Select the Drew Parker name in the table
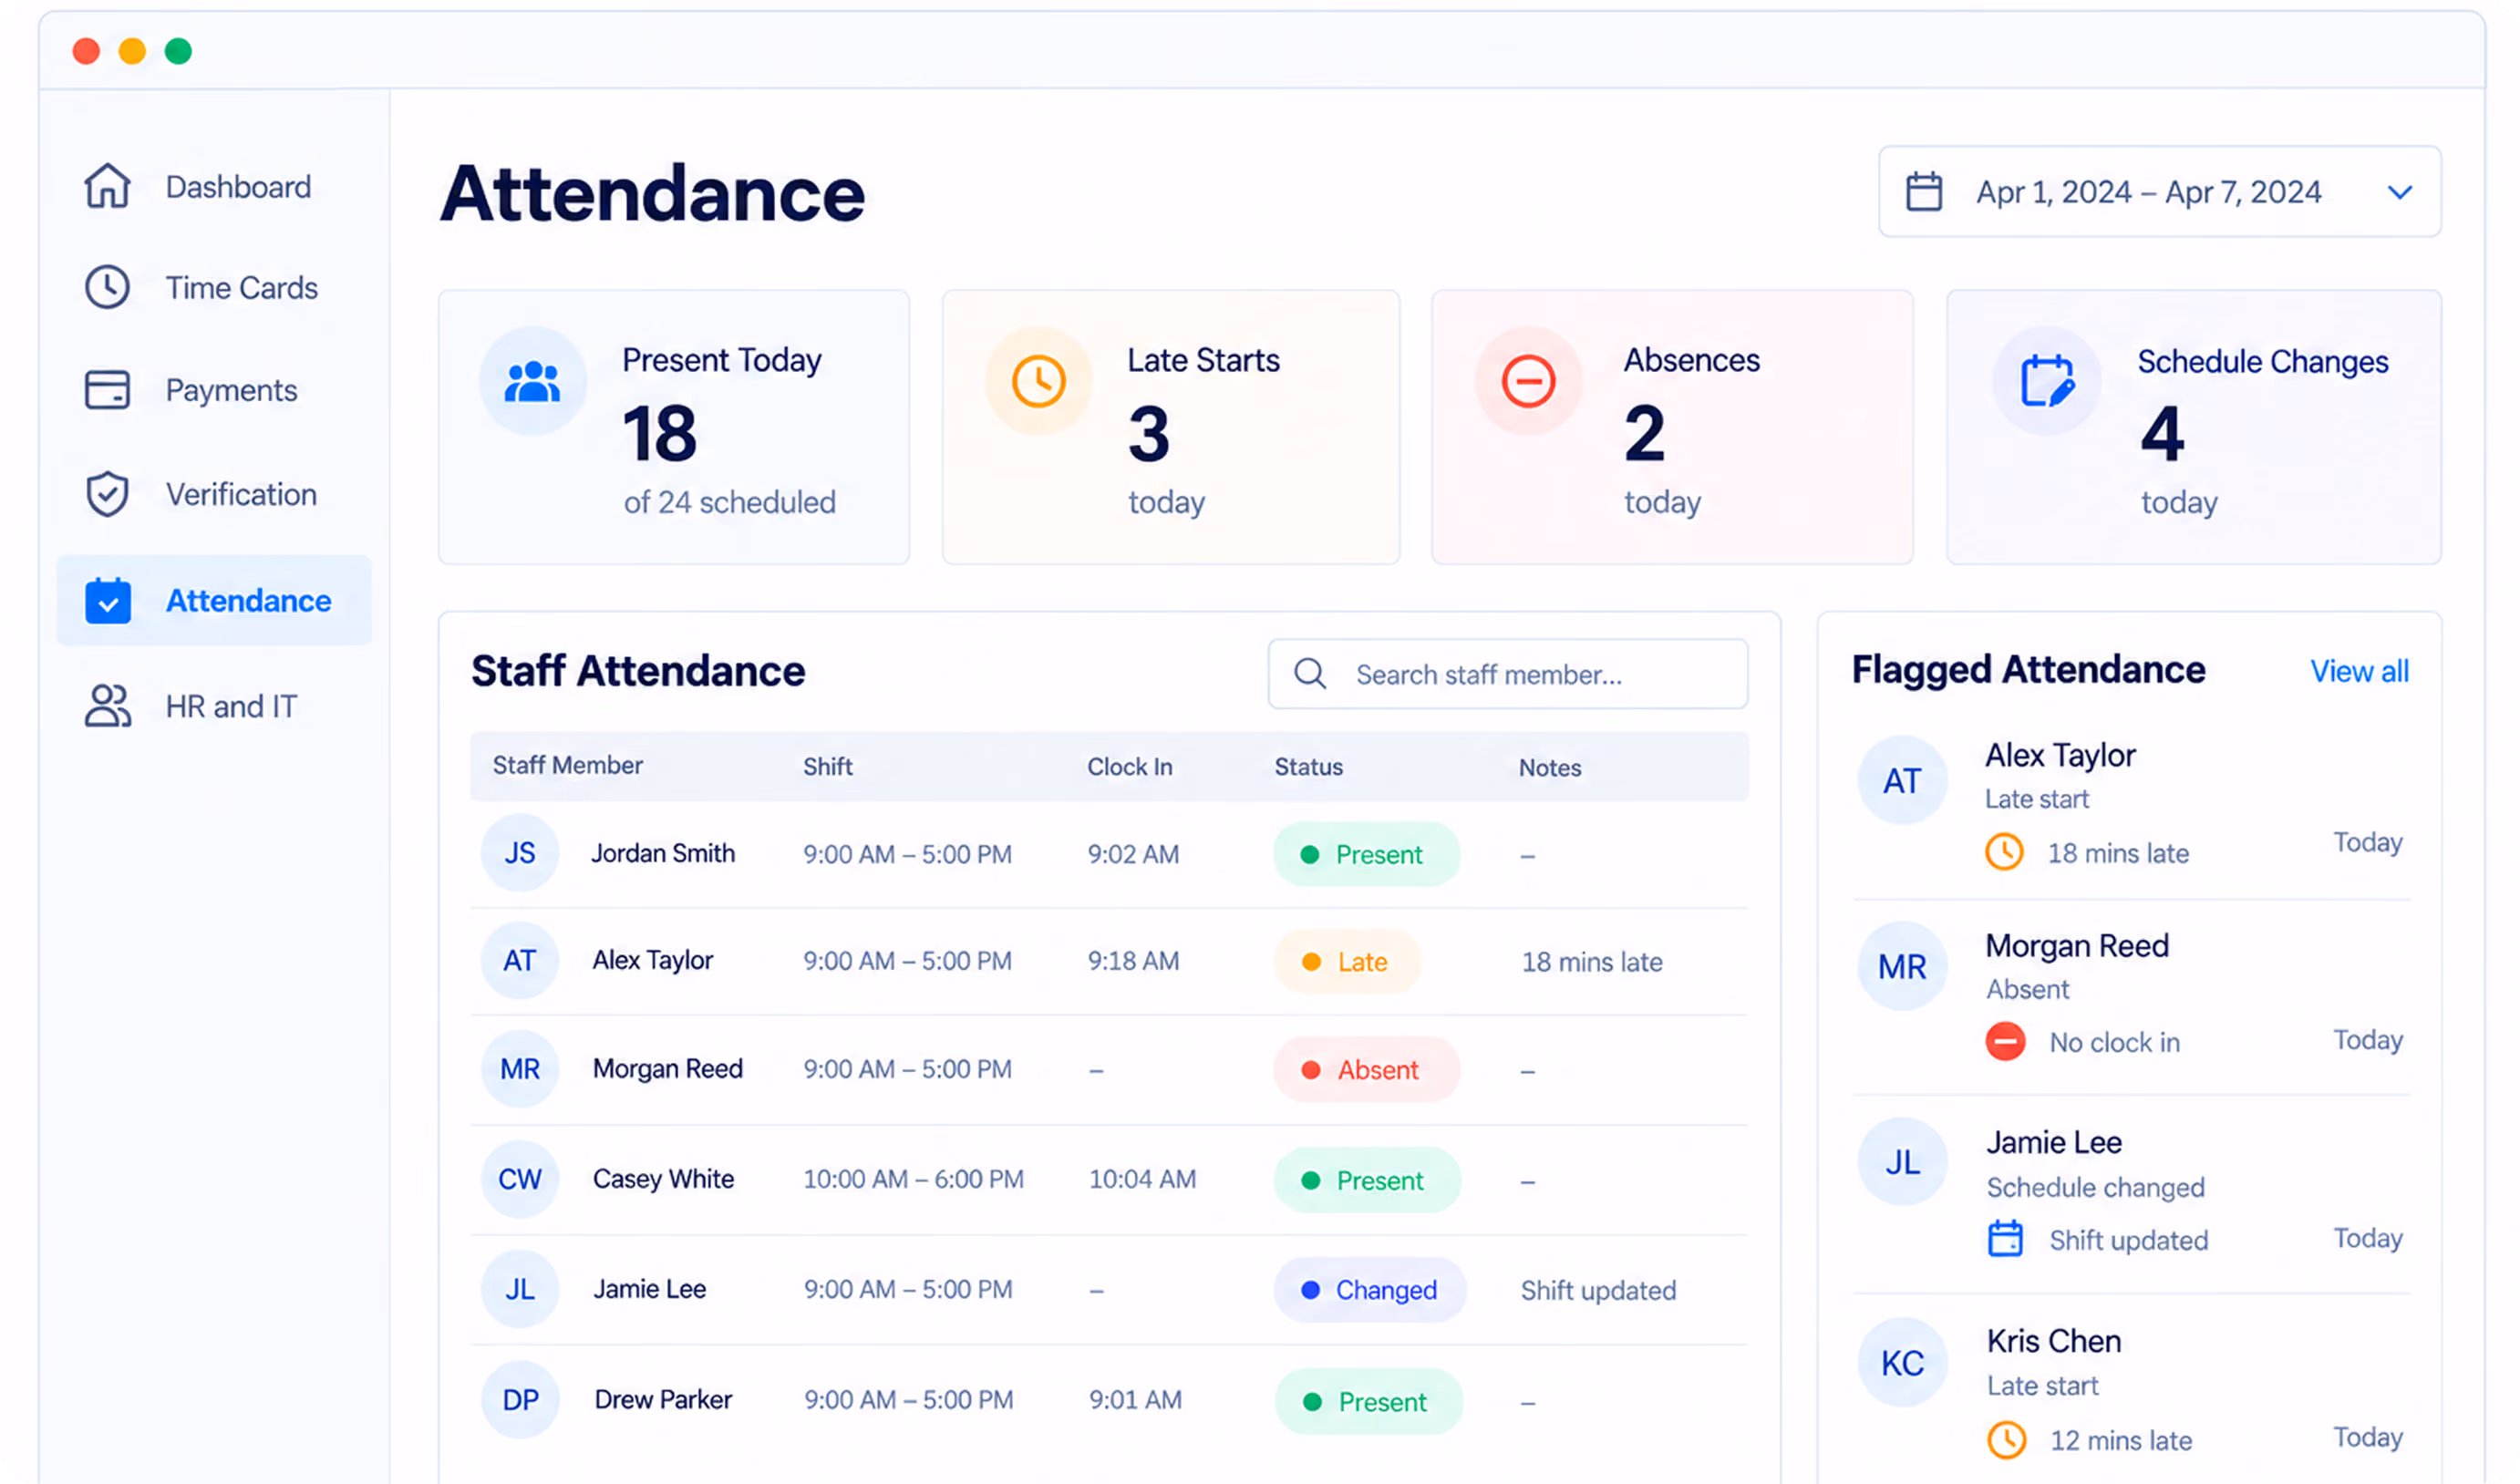This screenshot has height=1484, width=2520. [x=663, y=1399]
